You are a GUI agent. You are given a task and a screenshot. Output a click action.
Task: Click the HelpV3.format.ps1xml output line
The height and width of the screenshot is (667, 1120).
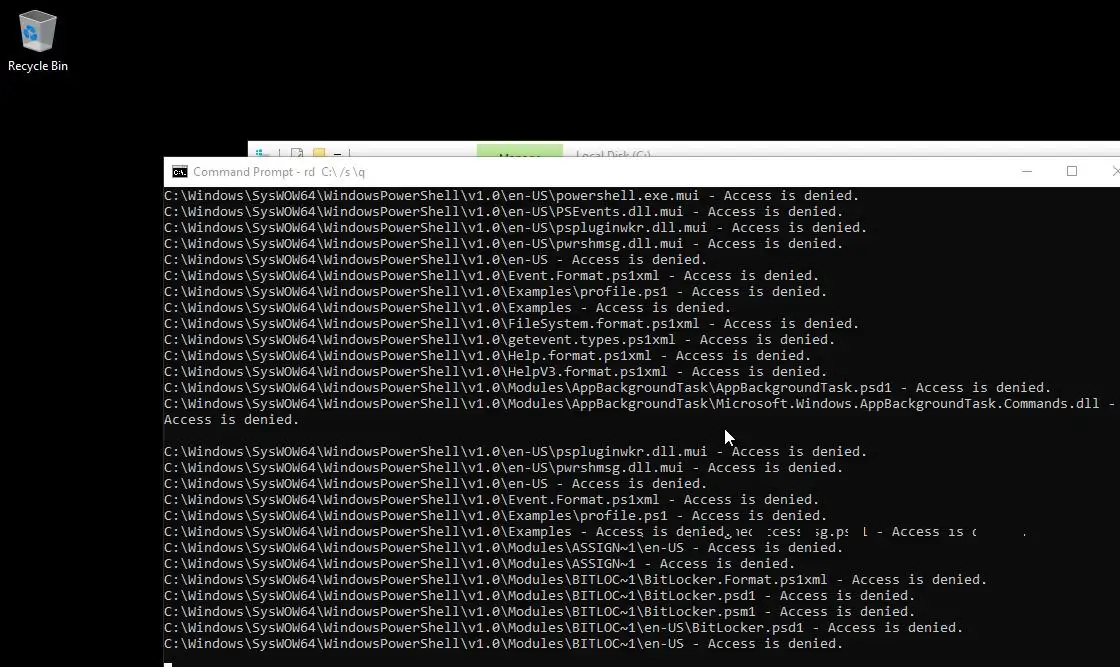[496, 371]
